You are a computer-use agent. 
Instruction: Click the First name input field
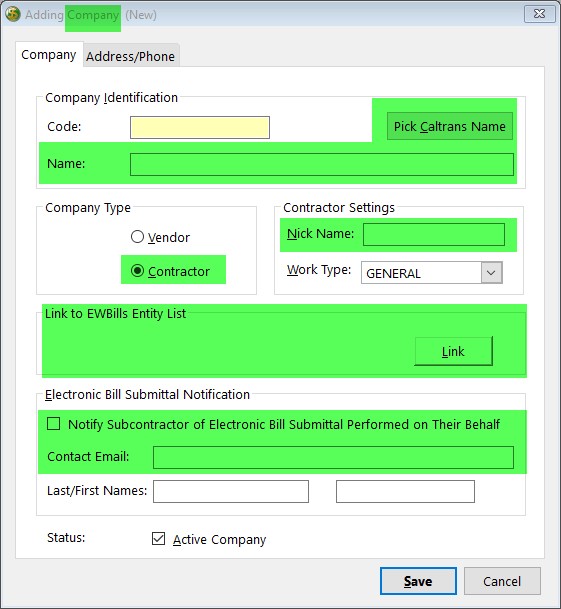[x=405, y=491]
